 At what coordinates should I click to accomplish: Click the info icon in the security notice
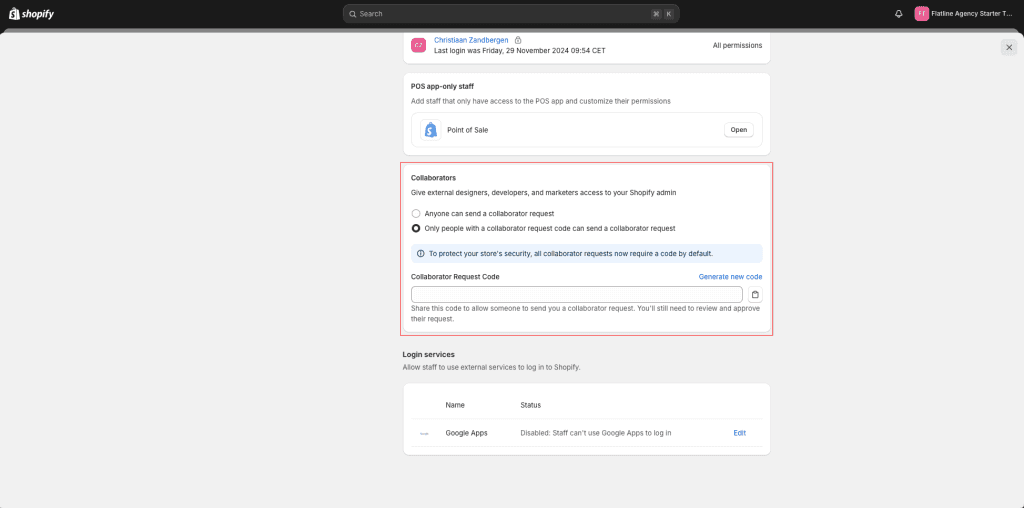click(x=421, y=253)
